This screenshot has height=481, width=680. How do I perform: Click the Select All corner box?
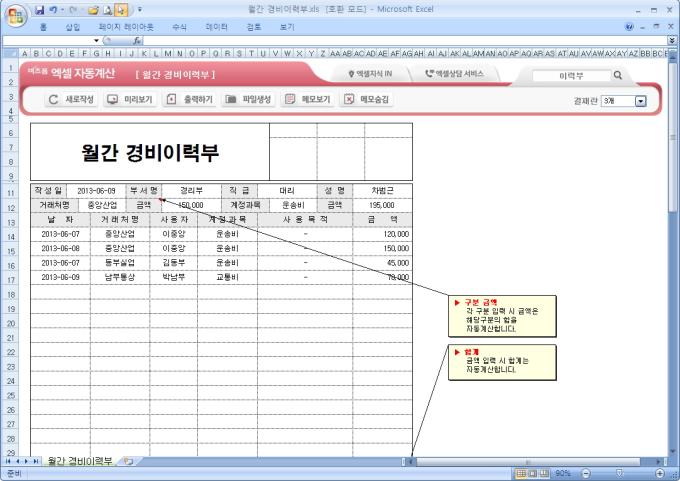click(11, 53)
